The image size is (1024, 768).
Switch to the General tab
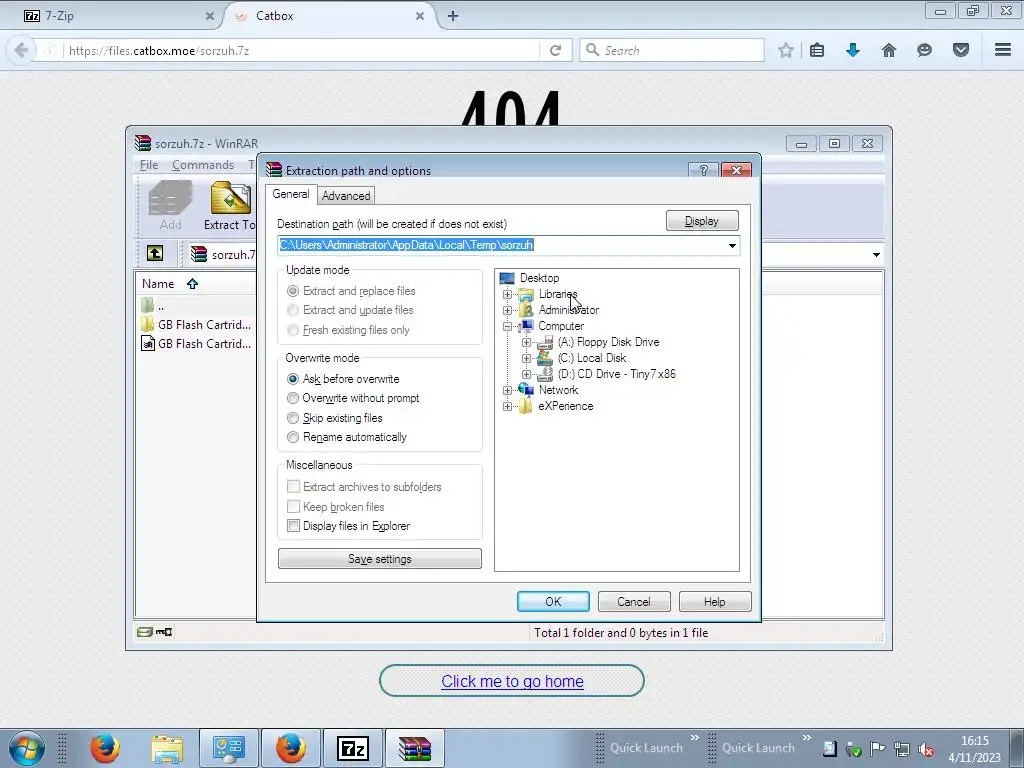(291, 194)
